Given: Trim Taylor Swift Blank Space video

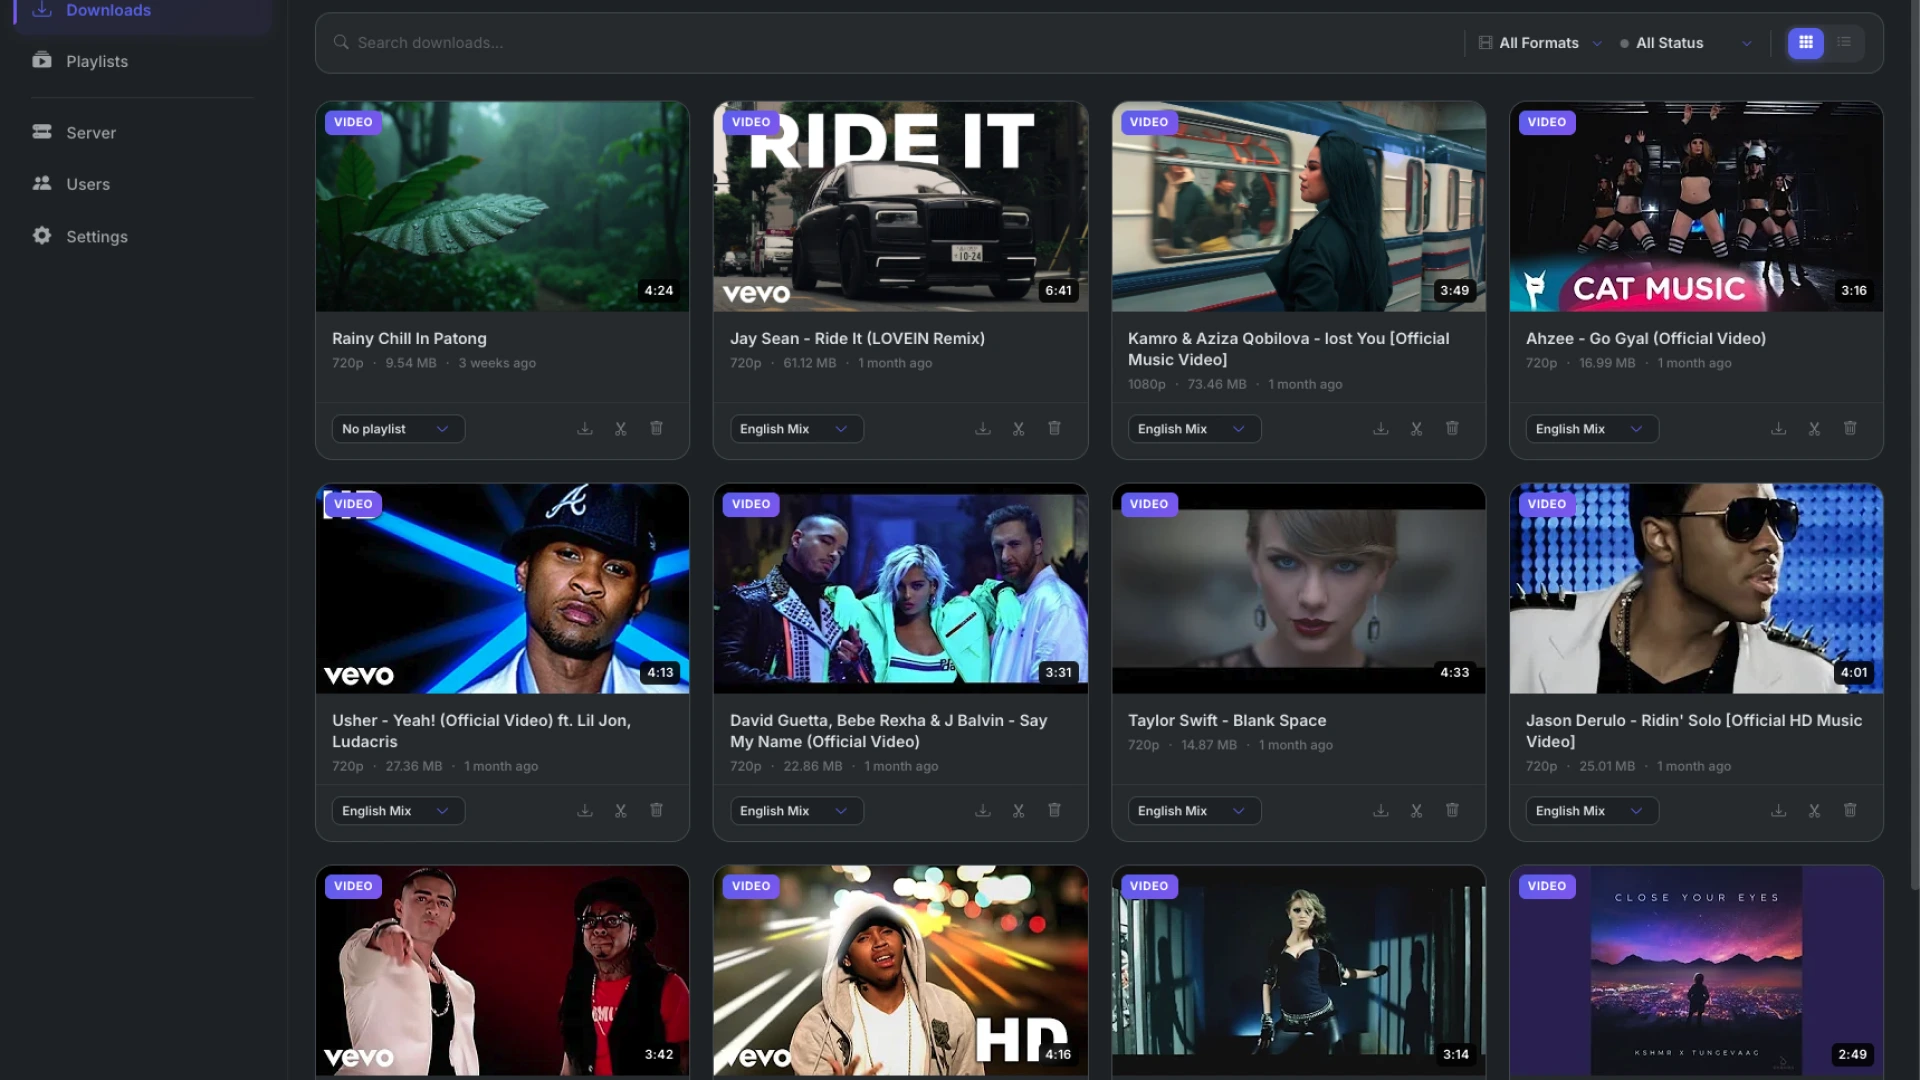Looking at the screenshot, I should tap(1417, 811).
